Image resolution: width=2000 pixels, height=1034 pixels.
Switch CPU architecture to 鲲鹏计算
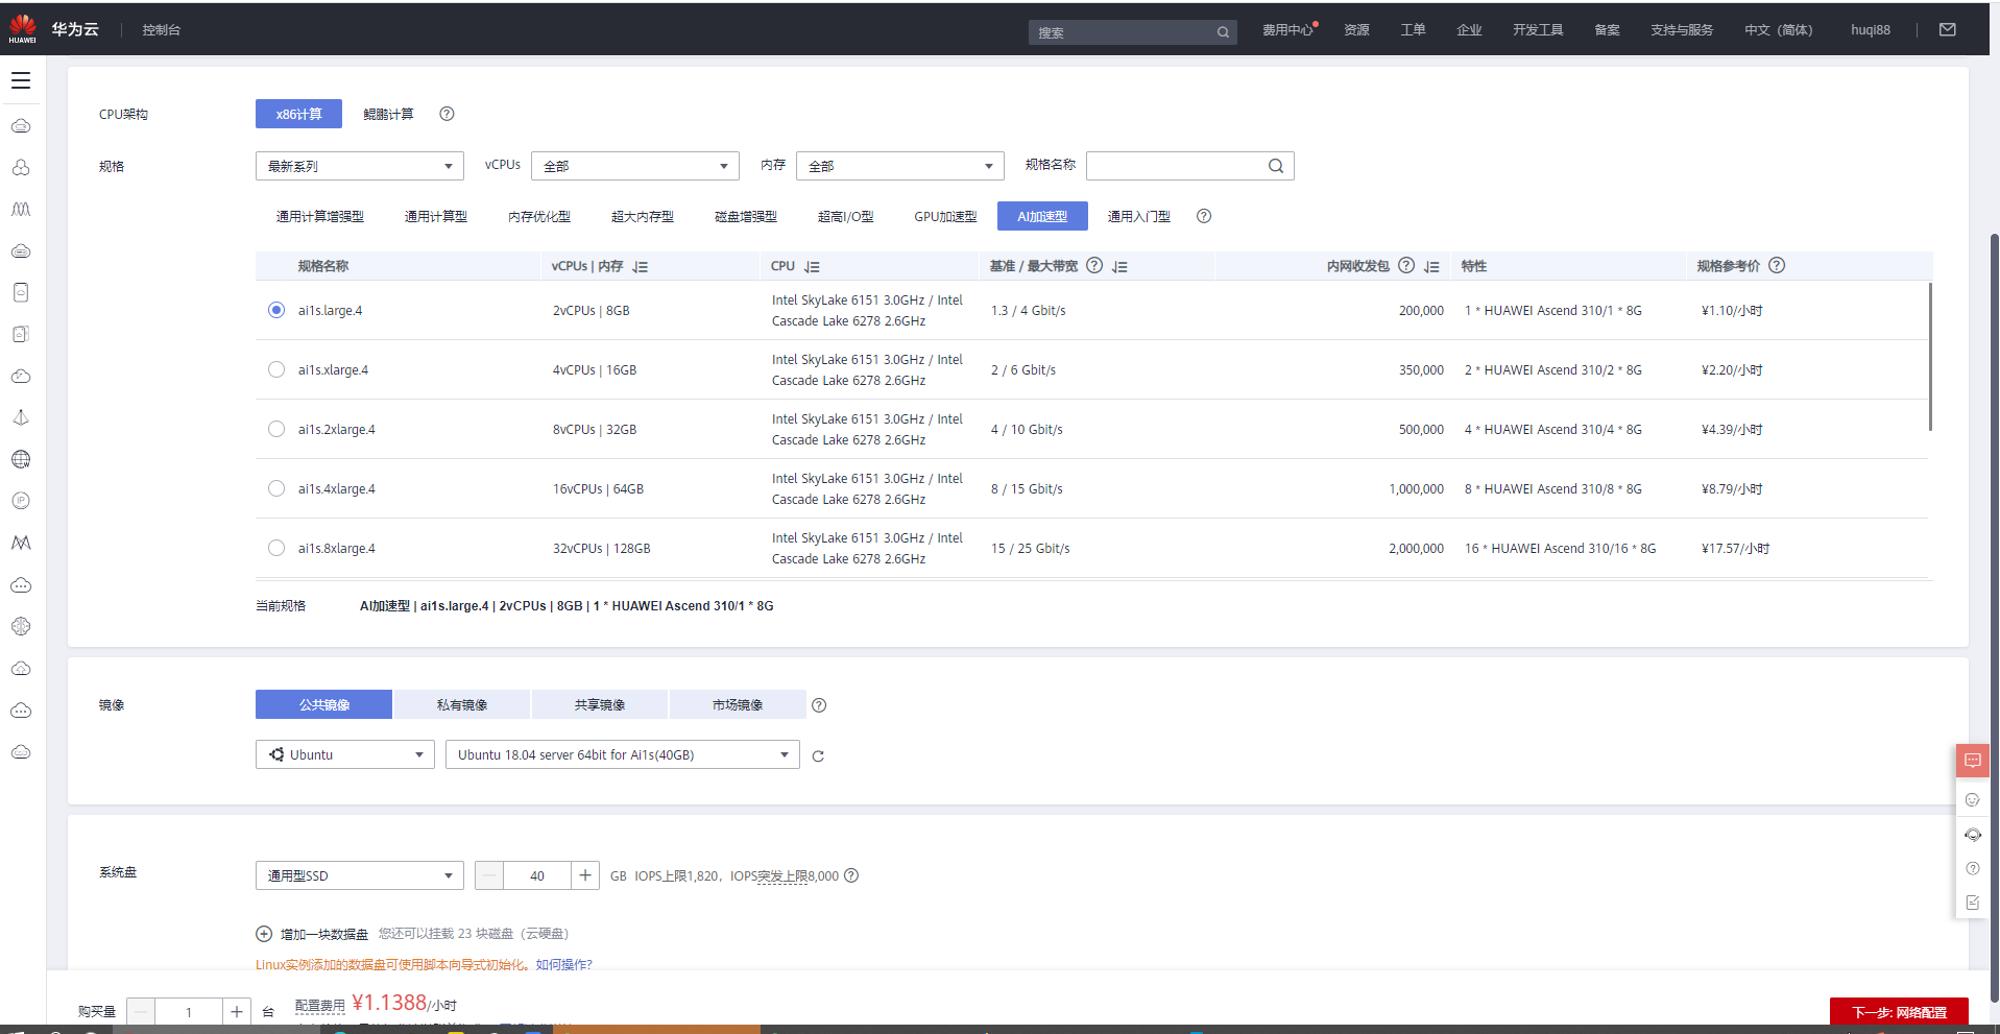[388, 114]
